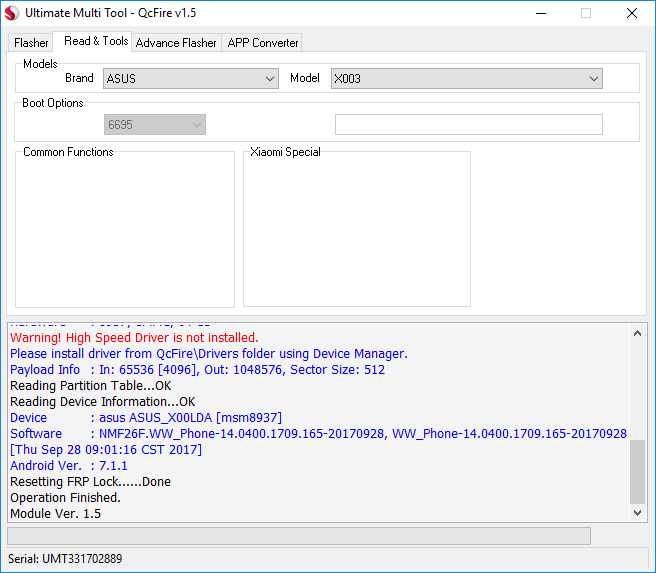Image resolution: width=656 pixels, height=573 pixels.
Task: Click the log scrollbar down arrow
Action: (637, 513)
